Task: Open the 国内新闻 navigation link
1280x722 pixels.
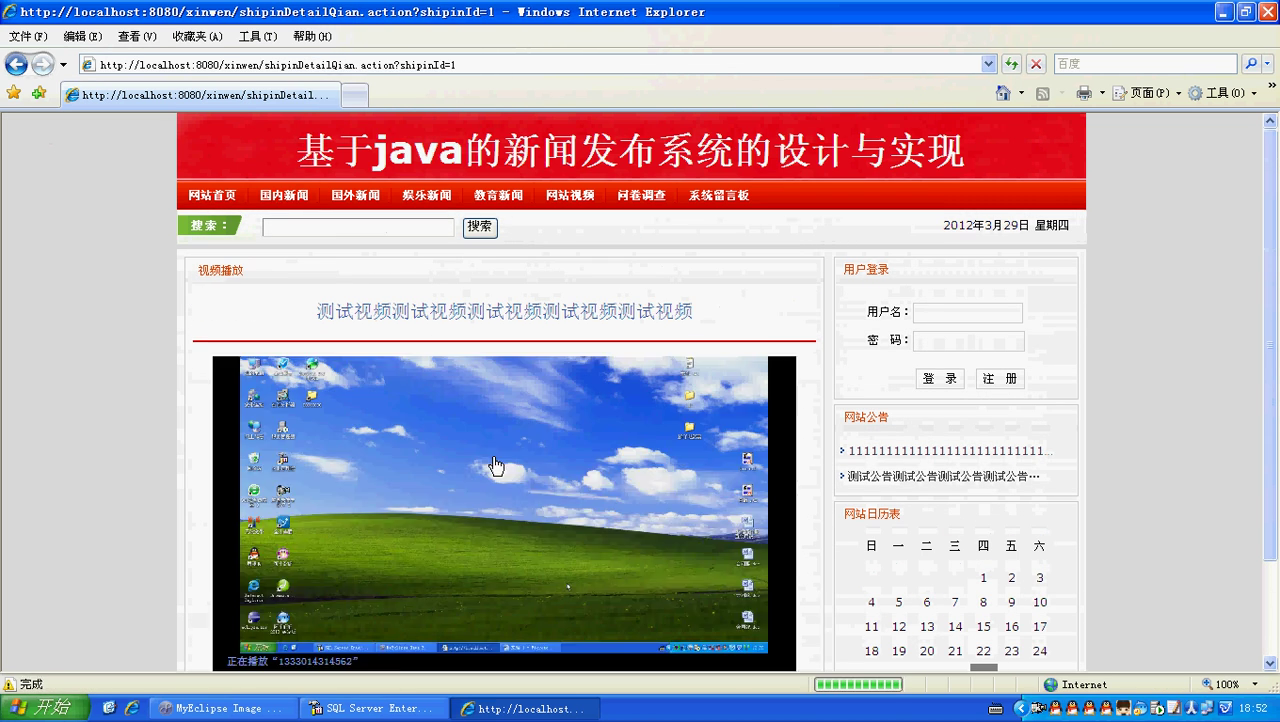Action: point(284,195)
